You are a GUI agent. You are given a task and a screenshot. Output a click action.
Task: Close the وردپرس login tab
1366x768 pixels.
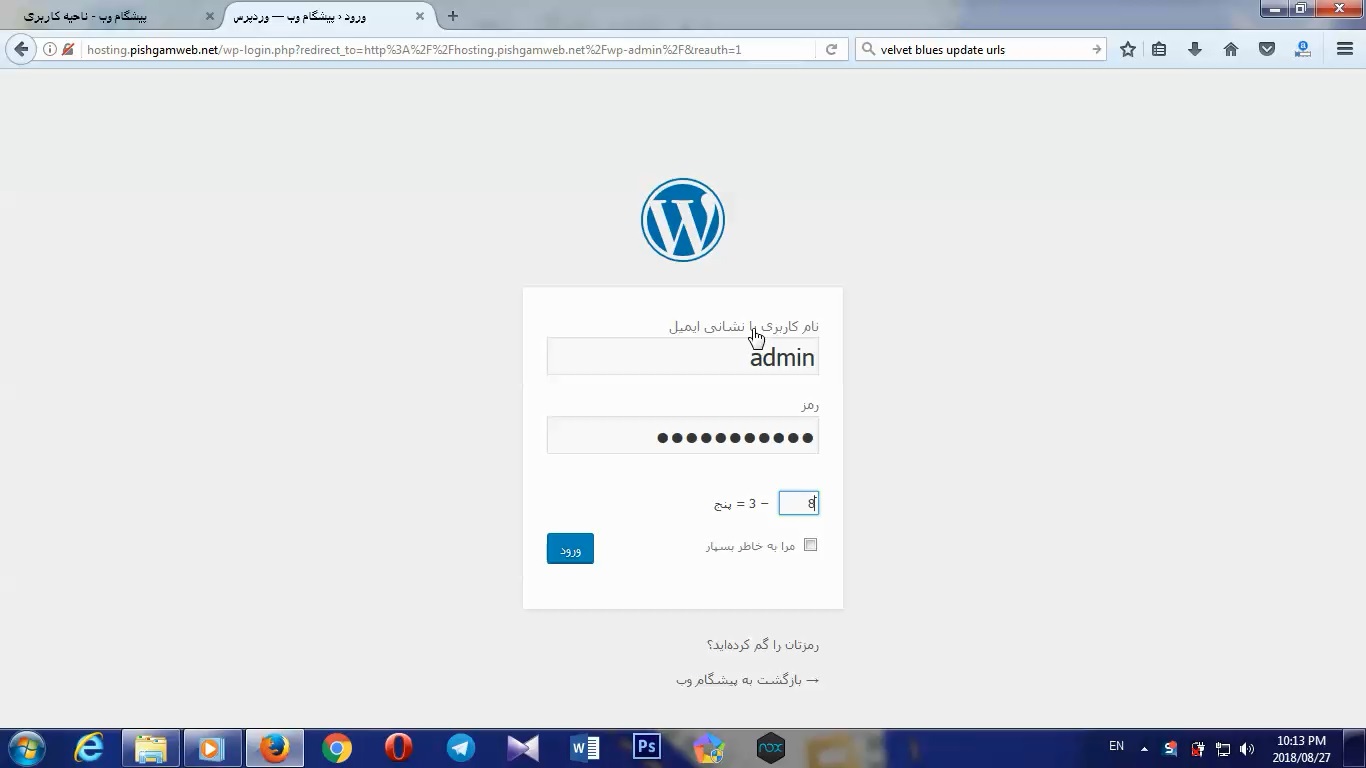point(420,17)
